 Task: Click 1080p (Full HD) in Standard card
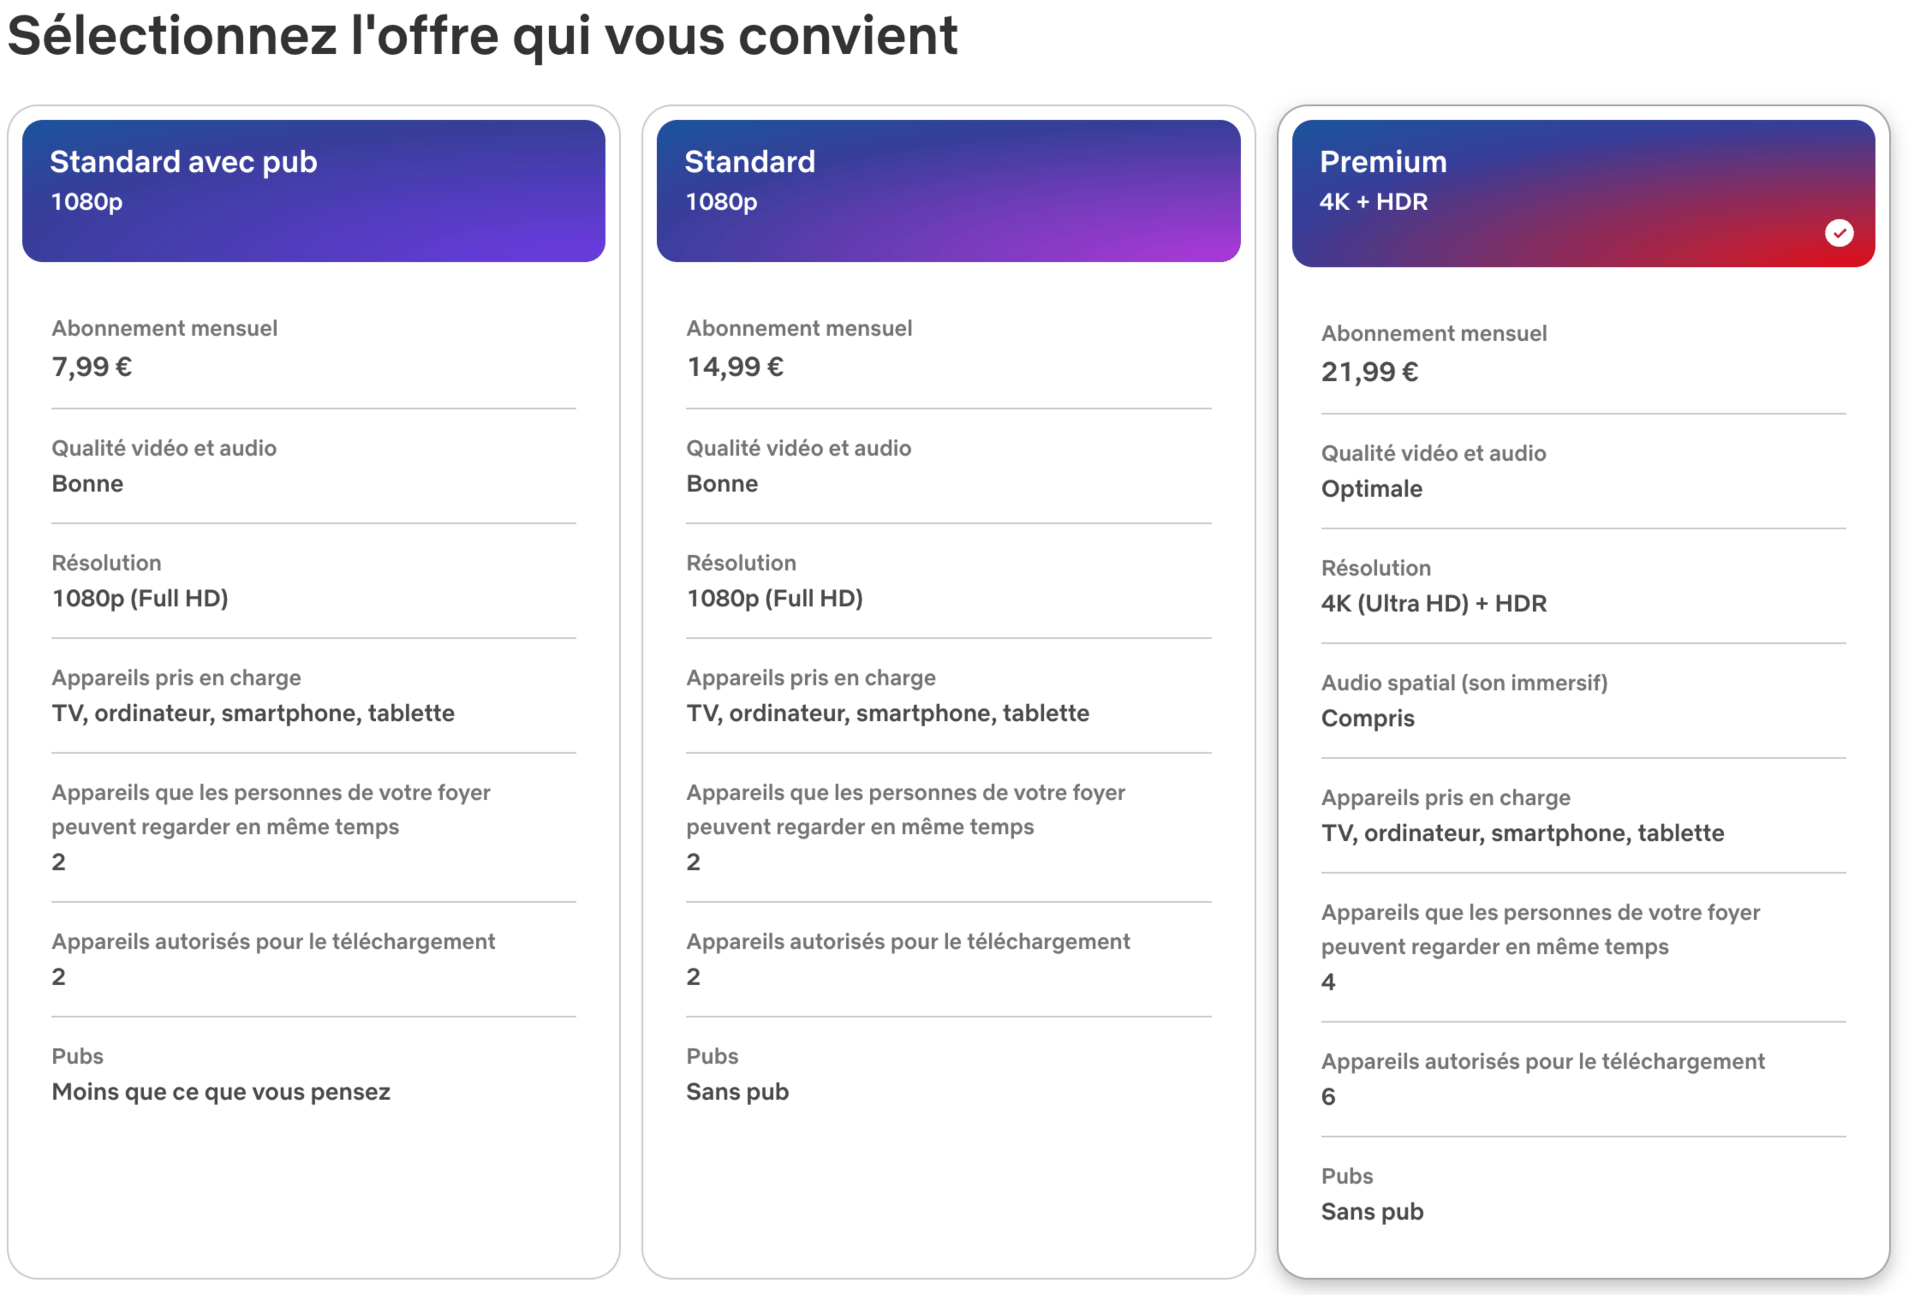pos(774,598)
